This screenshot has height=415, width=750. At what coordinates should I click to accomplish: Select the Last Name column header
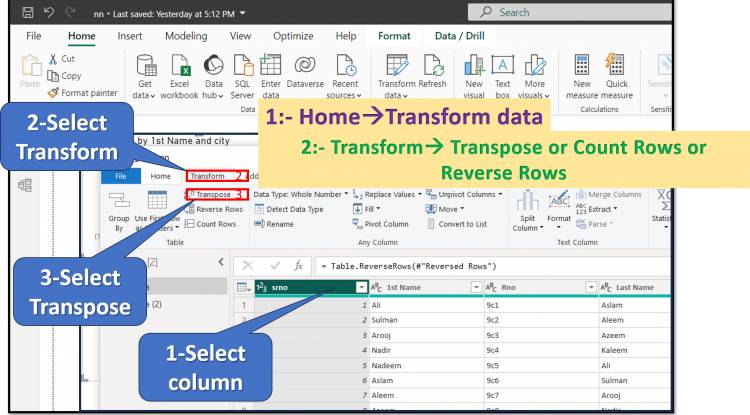[x=635, y=287]
